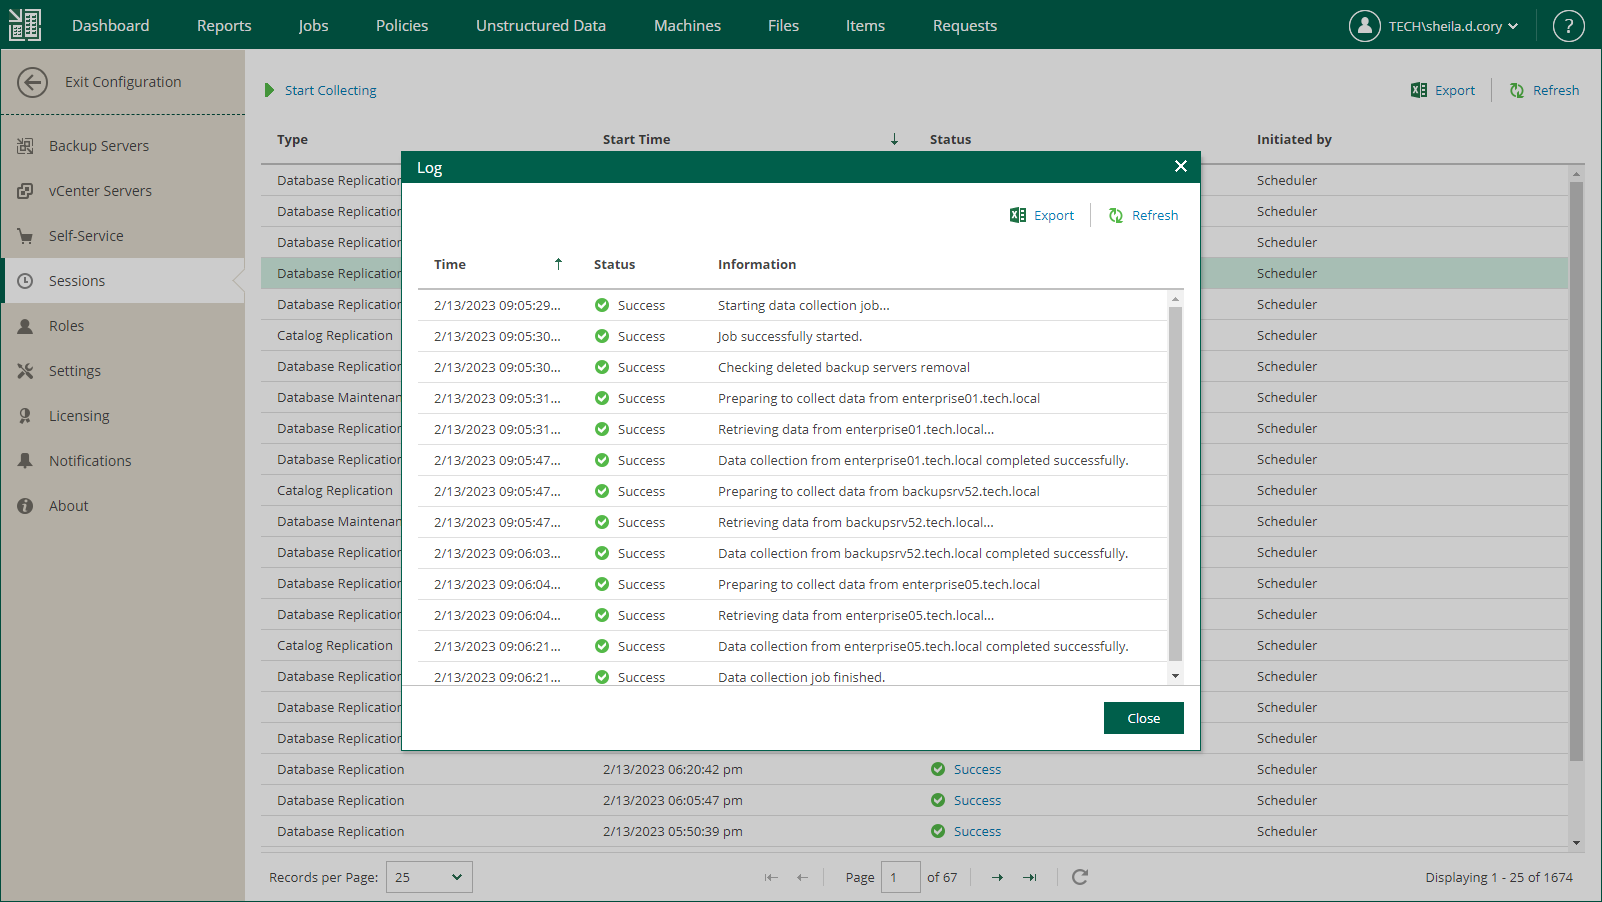Go to the first page arrow
Viewport: 1602px width, 902px height.
tap(771, 877)
